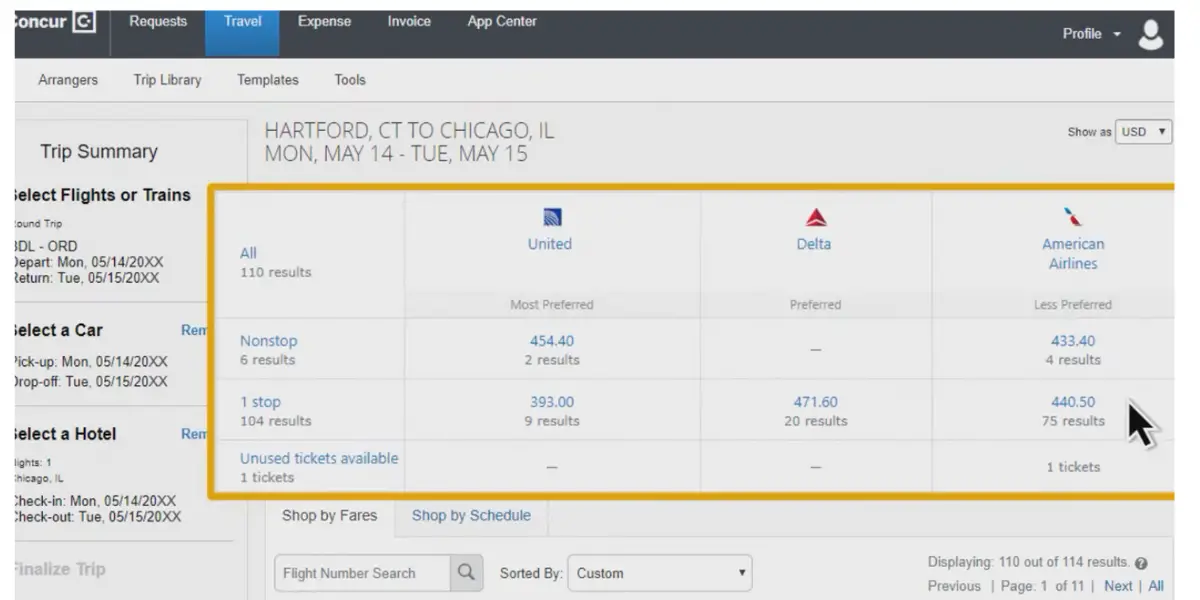
Task: Switch to Shop by Schedule tab
Action: click(x=471, y=516)
